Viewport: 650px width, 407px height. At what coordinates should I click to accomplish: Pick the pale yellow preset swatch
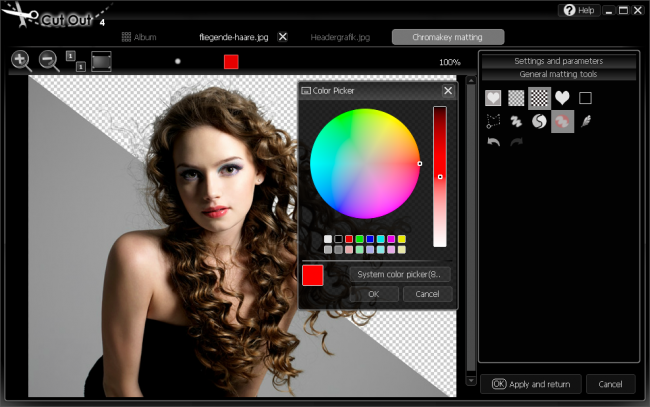tap(402, 250)
